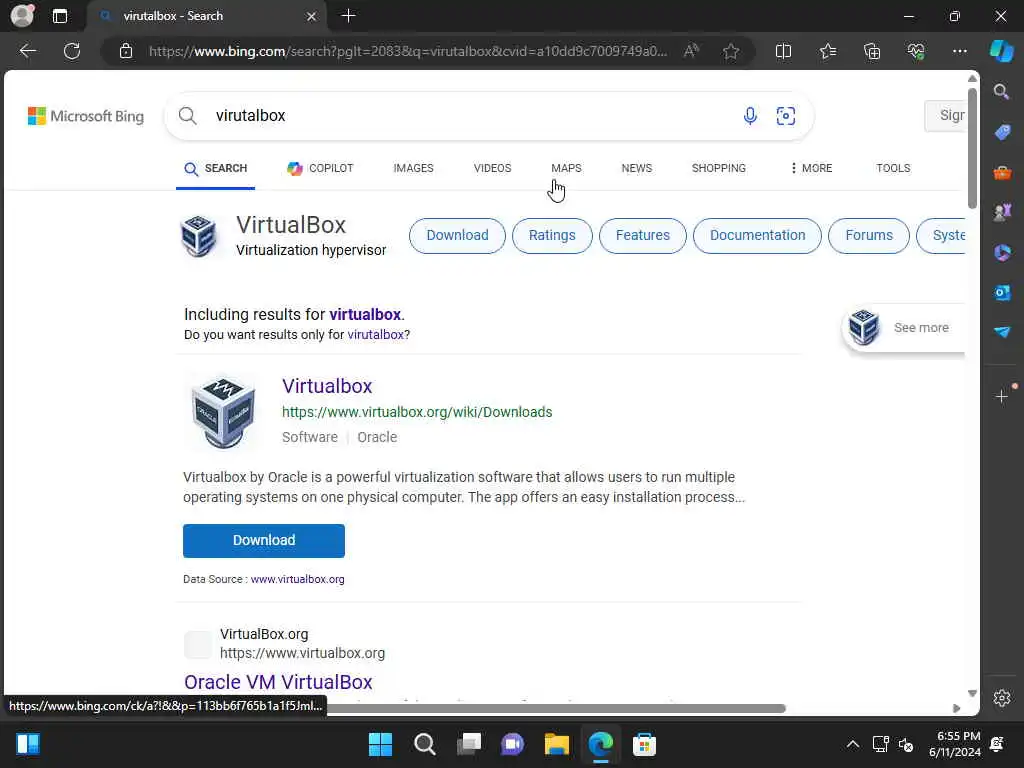Viewport: 1024px width, 768px height.
Task: Open the Favorites list
Action: (827, 51)
